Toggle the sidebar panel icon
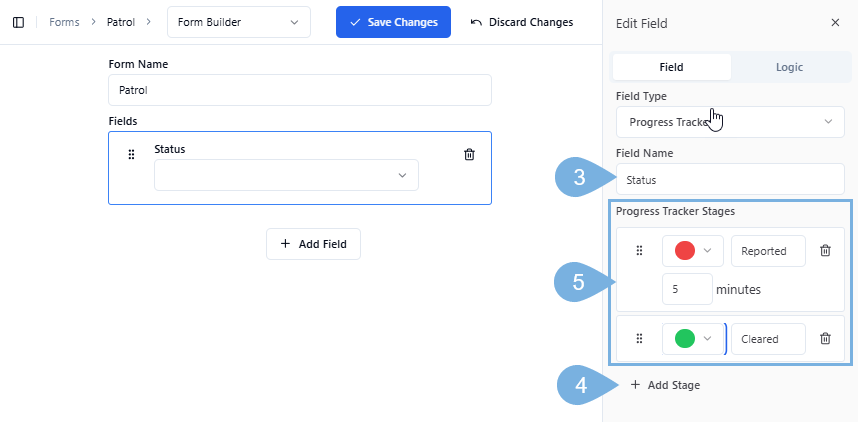Image resolution: width=858 pixels, height=422 pixels. (x=18, y=22)
